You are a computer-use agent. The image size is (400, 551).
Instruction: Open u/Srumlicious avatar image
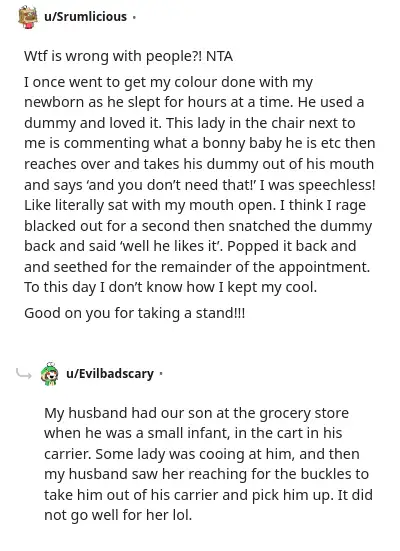click(28, 17)
